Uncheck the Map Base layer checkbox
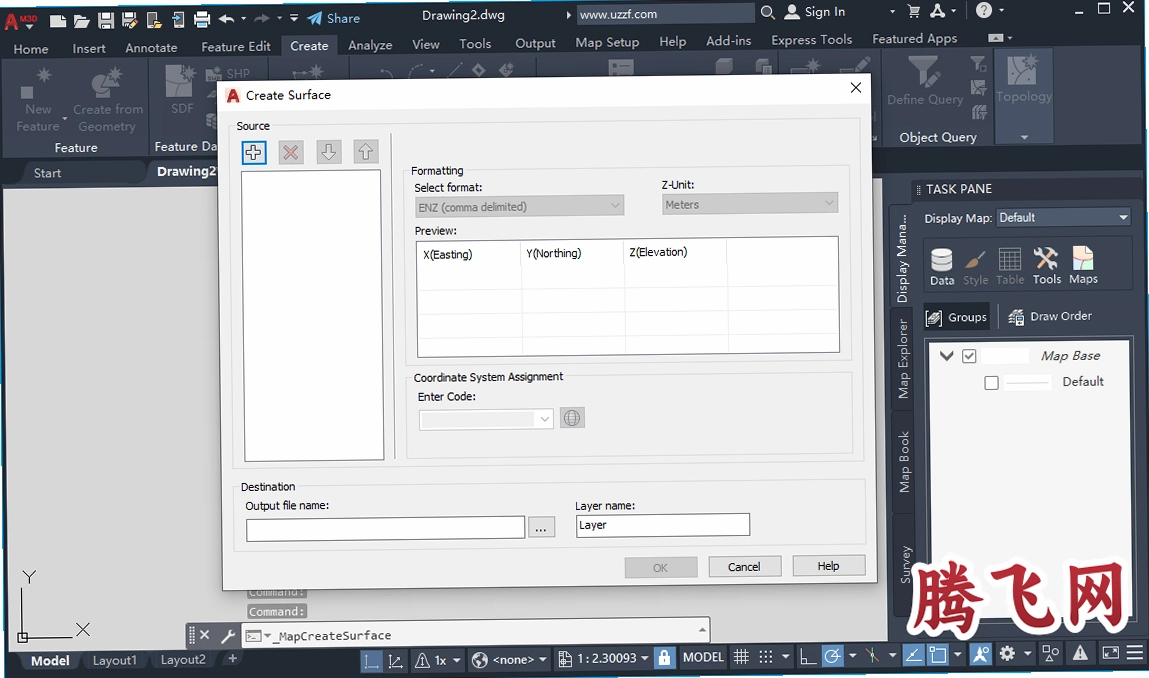 click(x=969, y=356)
